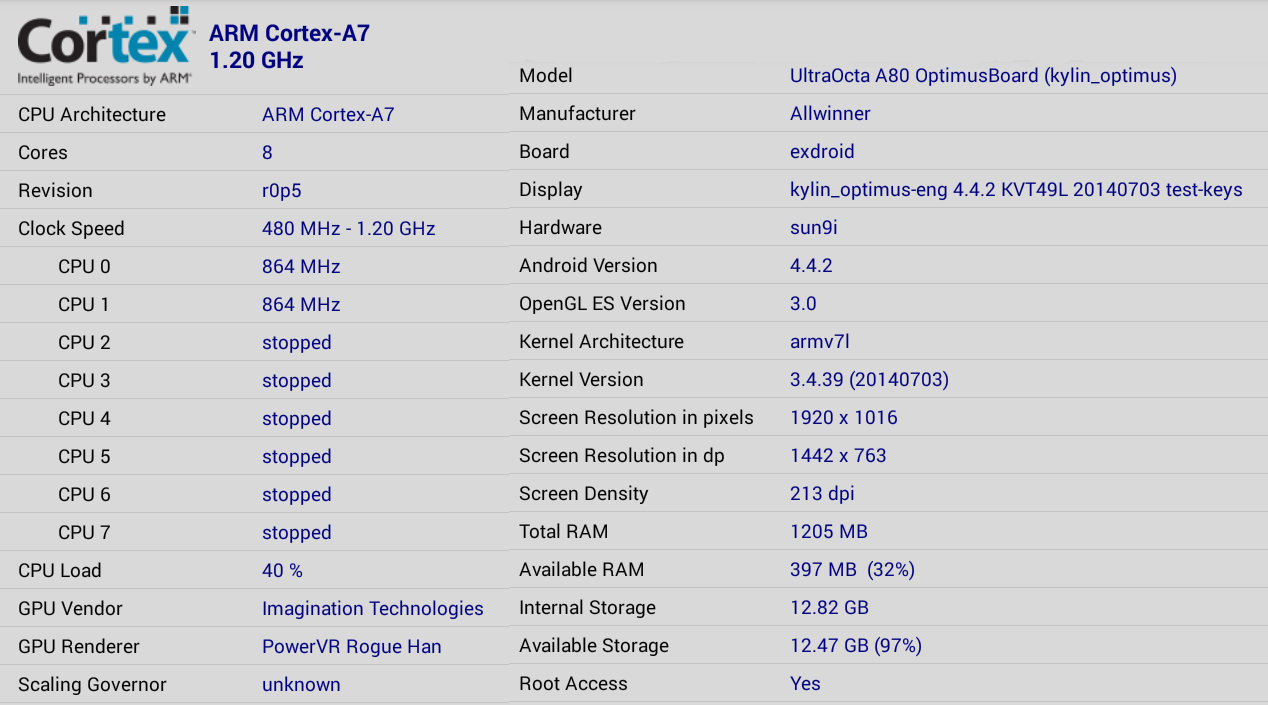Select the Model UltraOcta A80 OptimusBoard value
This screenshot has width=1268, height=705.
click(x=983, y=75)
